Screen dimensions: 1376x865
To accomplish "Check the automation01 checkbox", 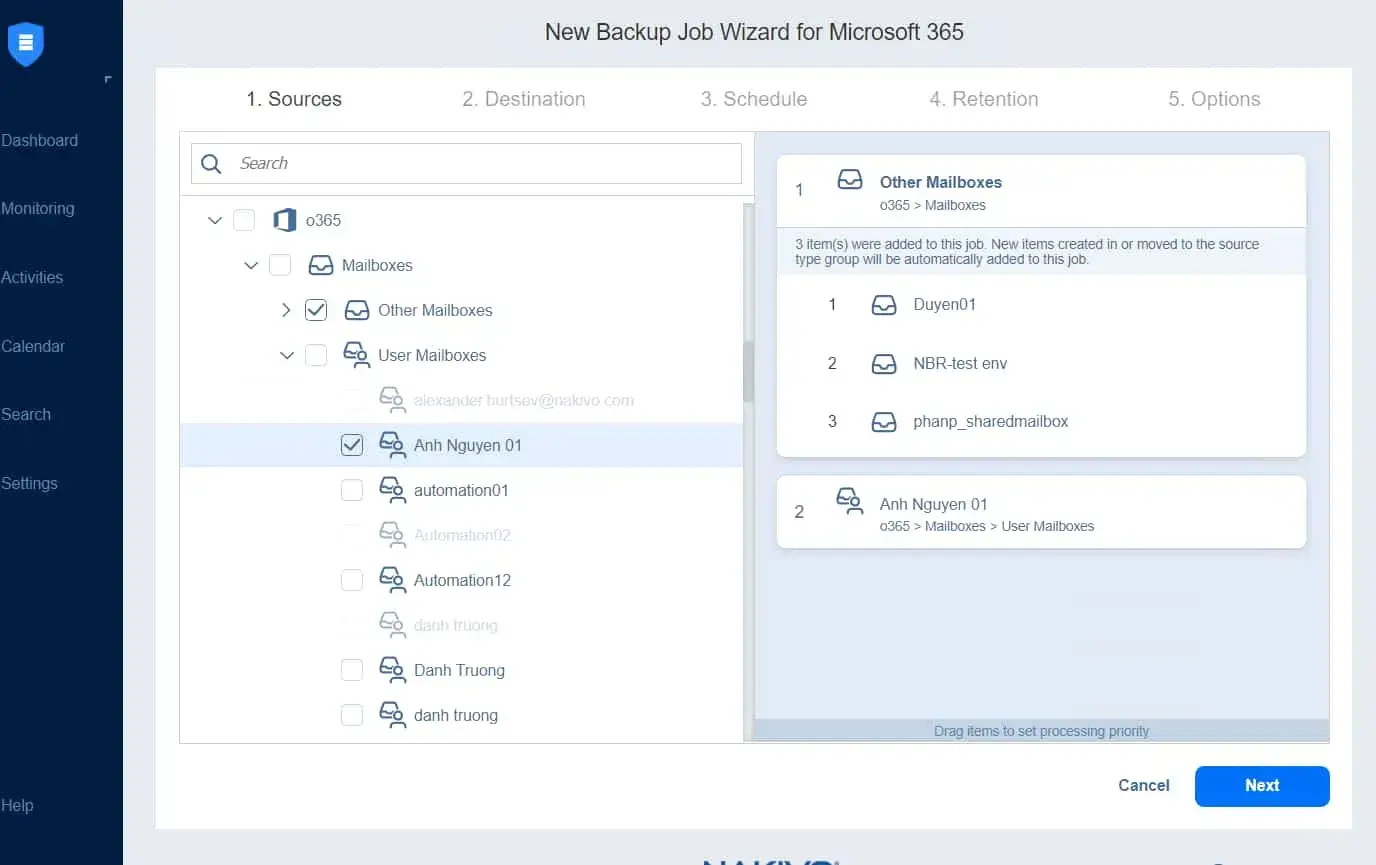I will point(351,490).
